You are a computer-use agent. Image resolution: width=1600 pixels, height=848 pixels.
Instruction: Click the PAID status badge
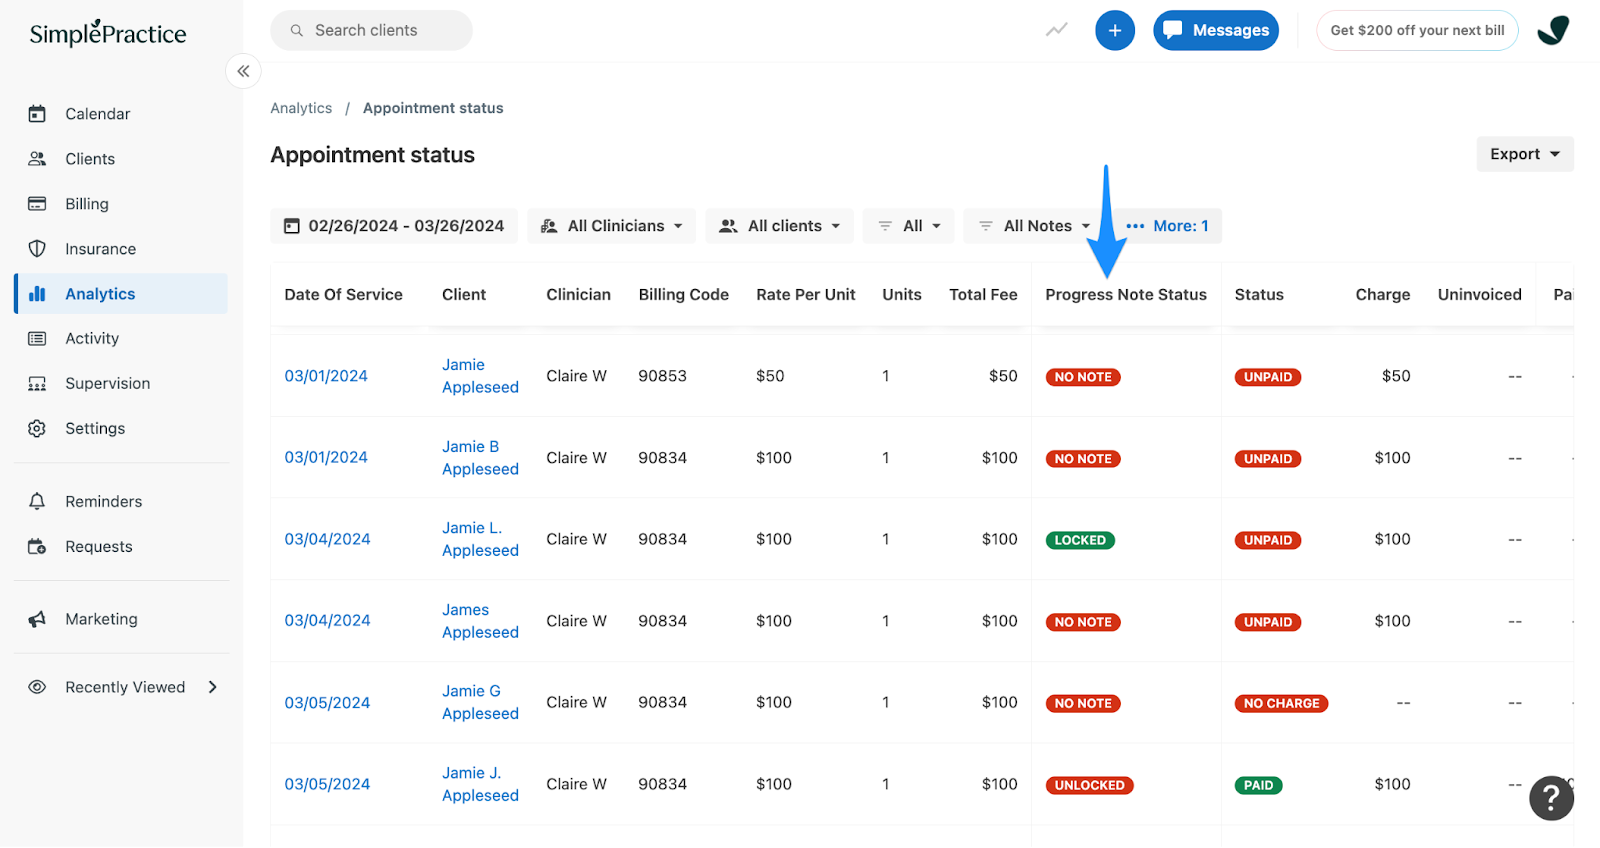[1259, 786]
